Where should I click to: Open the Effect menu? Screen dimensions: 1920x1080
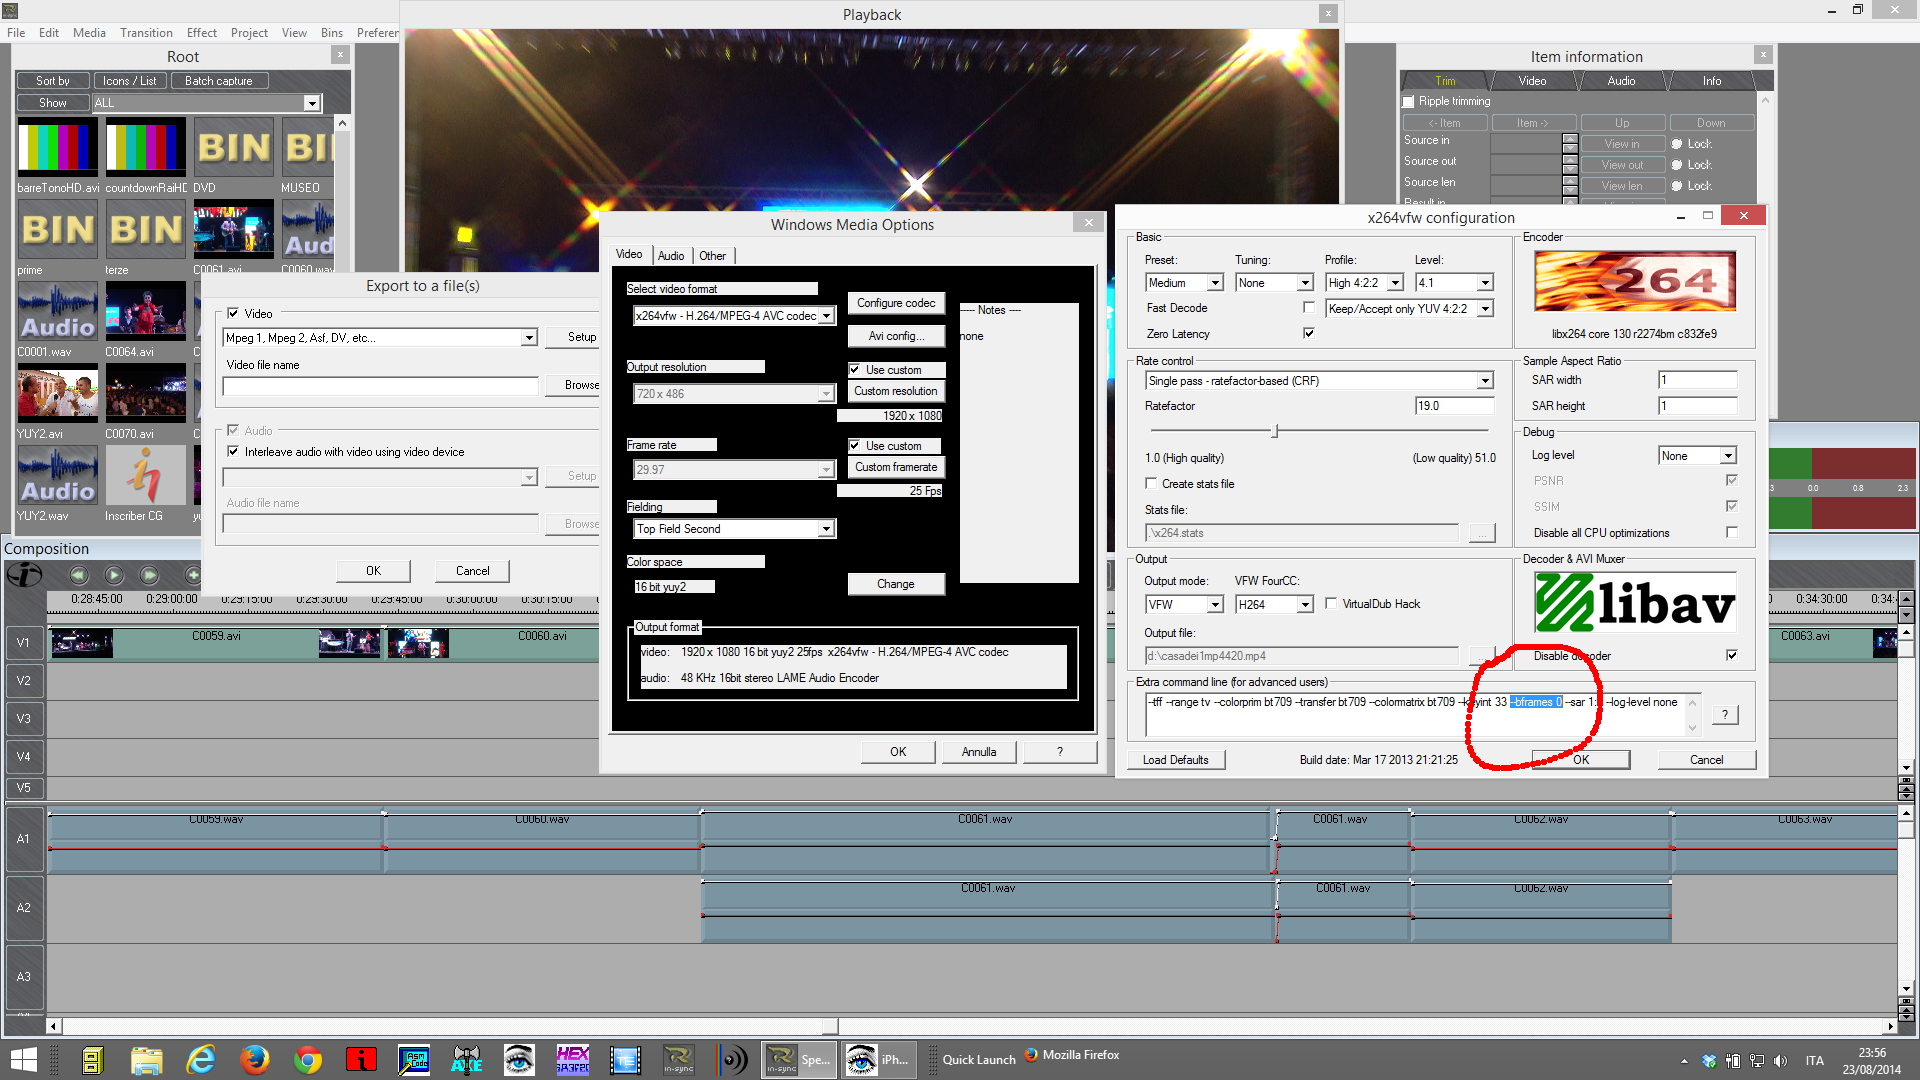point(201,33)
